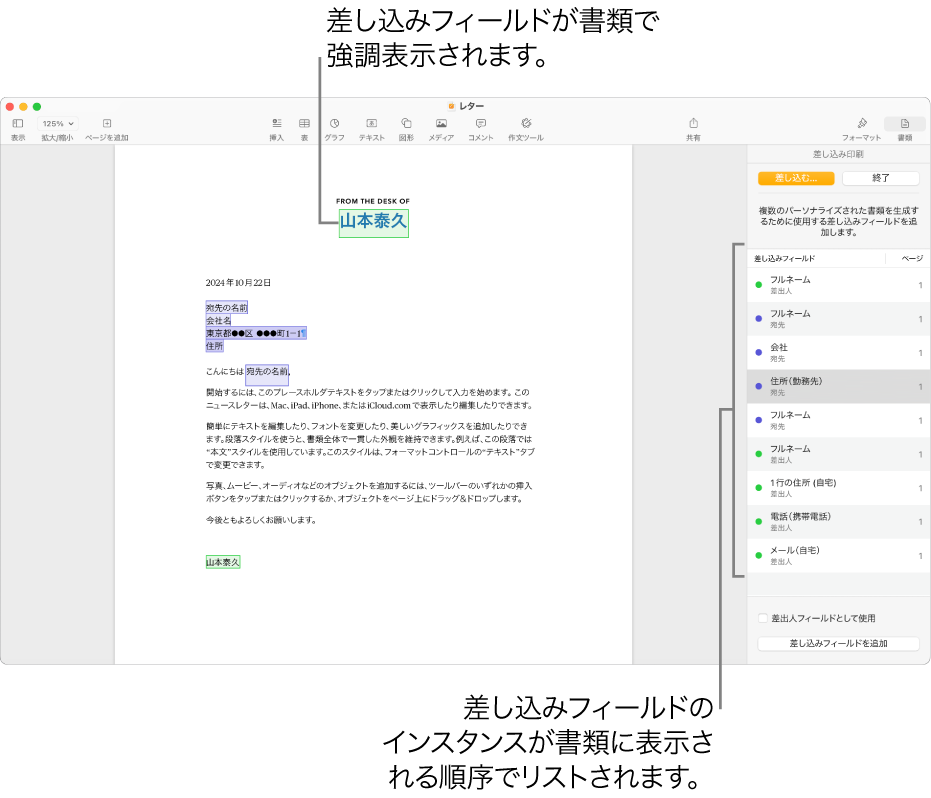Image resolution: width=931 pixels, height=798 pixels.
Task: Click the レター document title
Action: pyautogui.click(x=471, y=106)
